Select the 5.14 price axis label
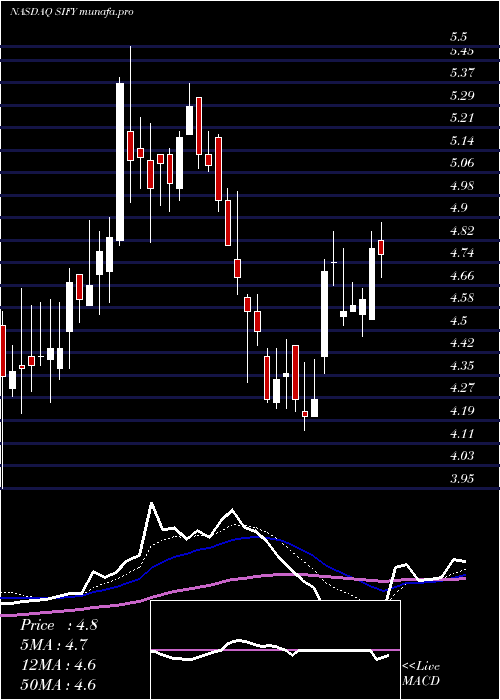 click(462, 141)
